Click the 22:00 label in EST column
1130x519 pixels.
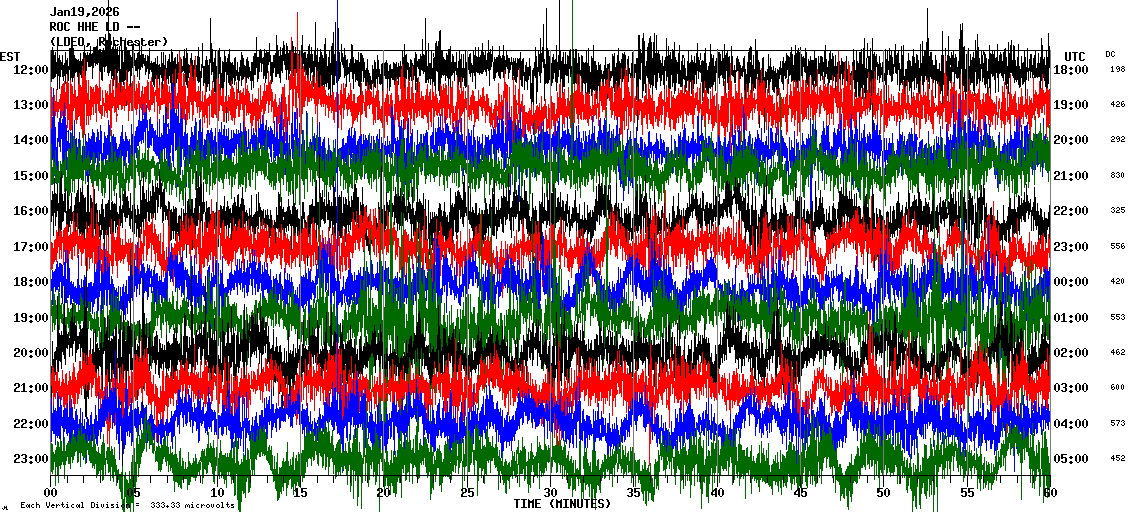point(31,423)
